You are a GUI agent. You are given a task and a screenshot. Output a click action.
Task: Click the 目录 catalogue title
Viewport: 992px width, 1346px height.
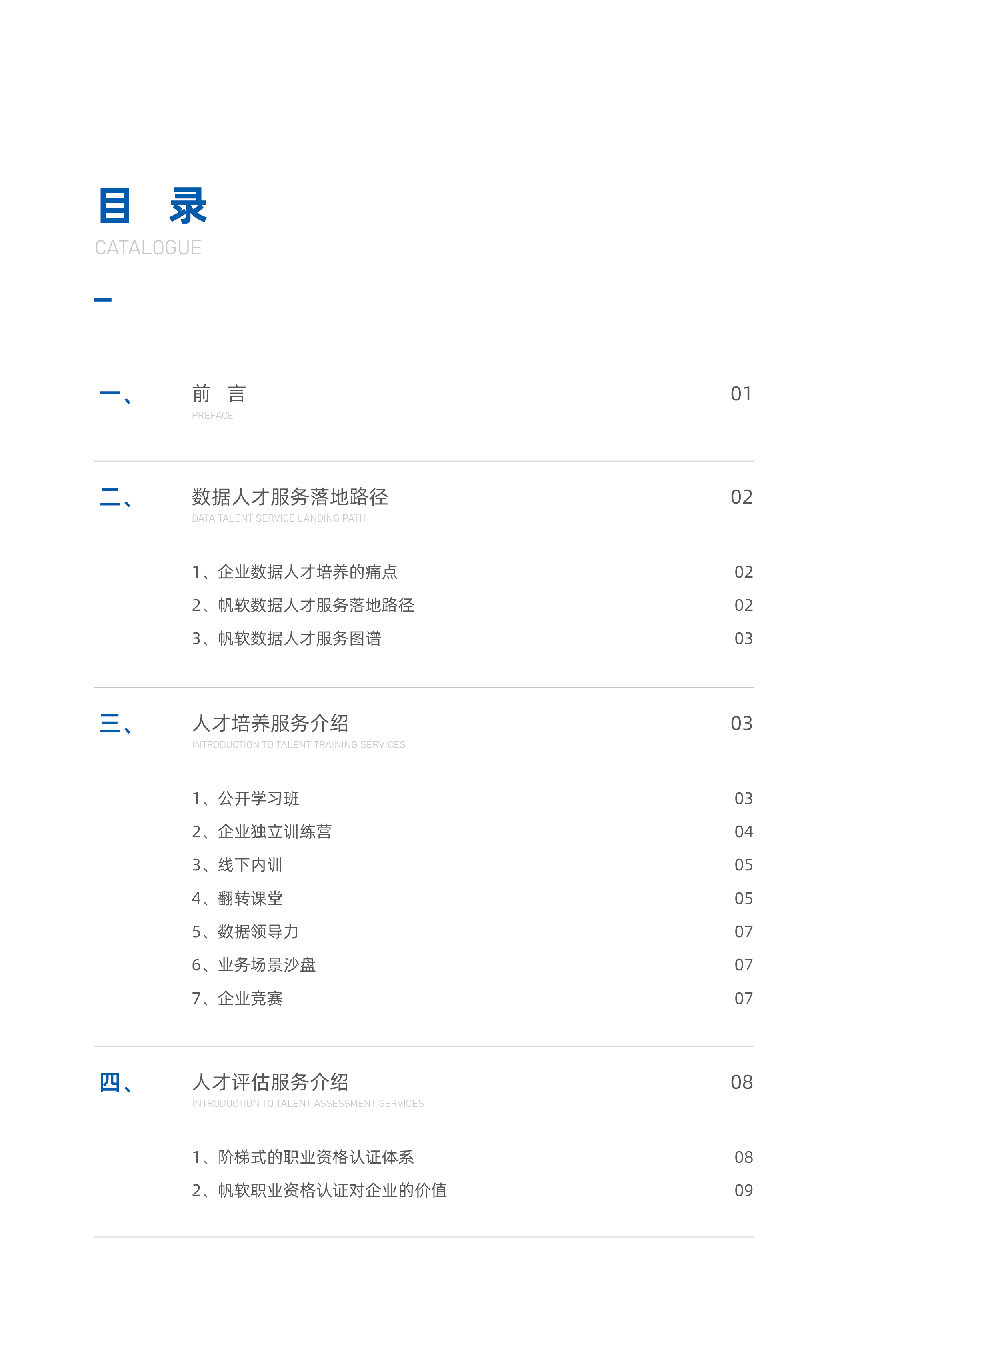point(152,206)
